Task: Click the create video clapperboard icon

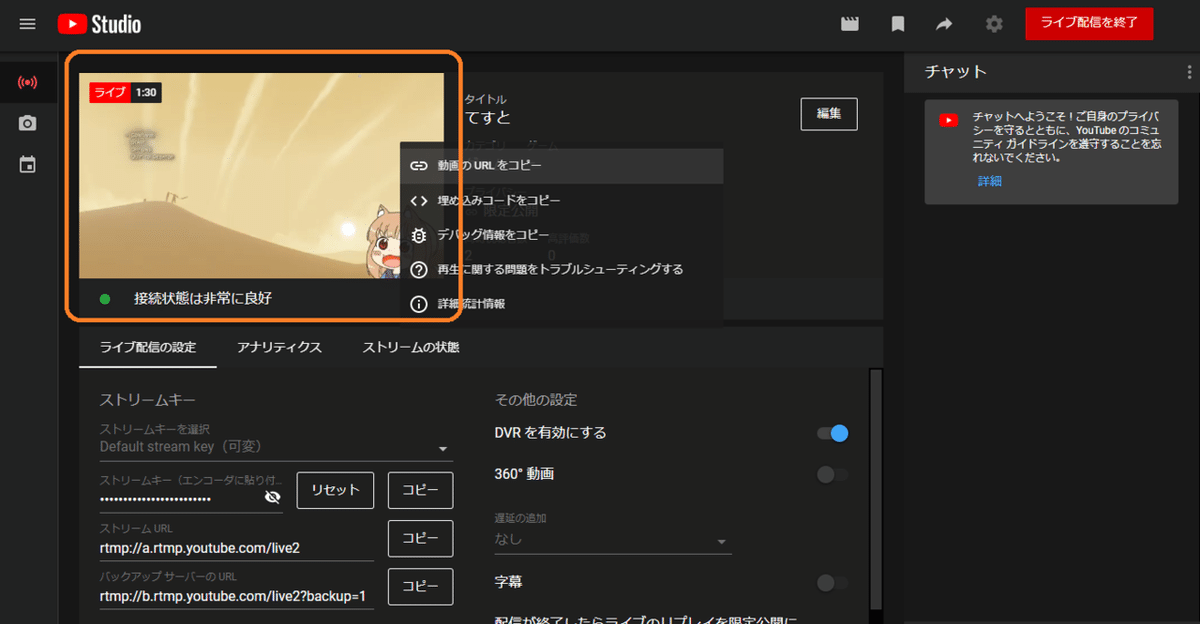Action: click(850, 23)
